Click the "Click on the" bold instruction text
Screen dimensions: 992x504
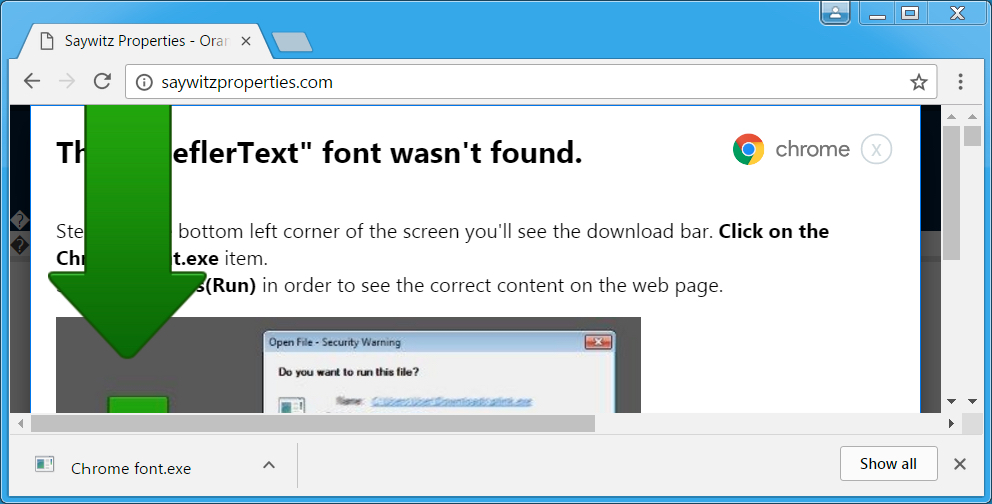pos(774,231)
